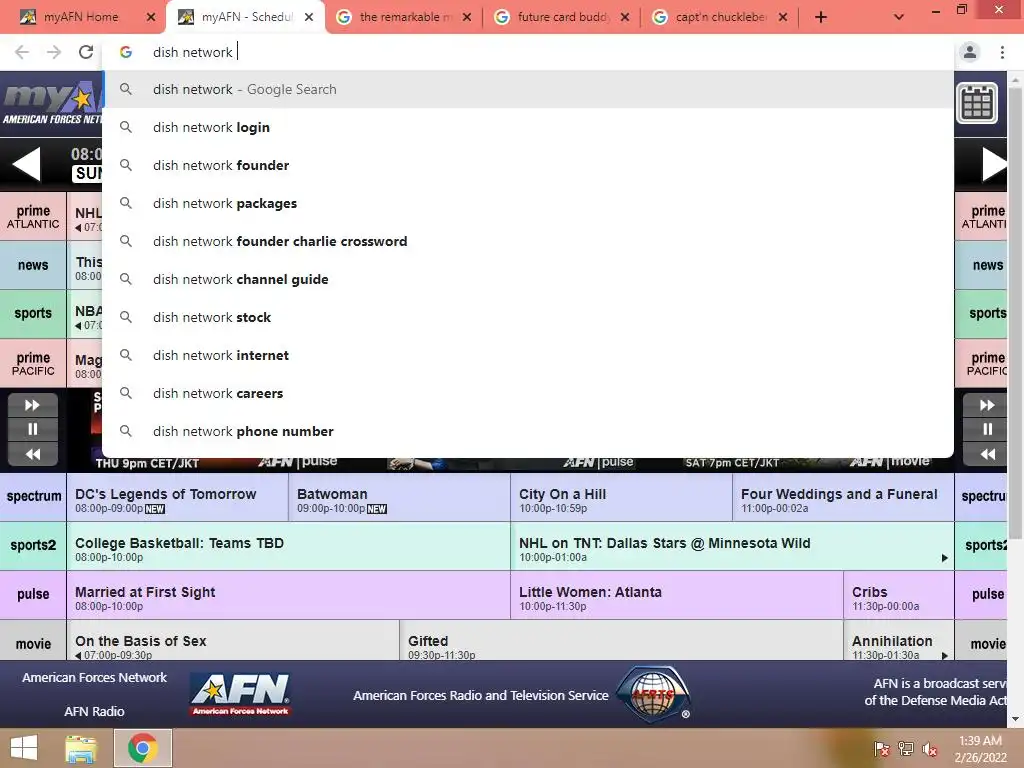Viewport: 1024px width, 768px height.
Task: Open the Chrome three-dot menu
Action: coord(1002,52)
